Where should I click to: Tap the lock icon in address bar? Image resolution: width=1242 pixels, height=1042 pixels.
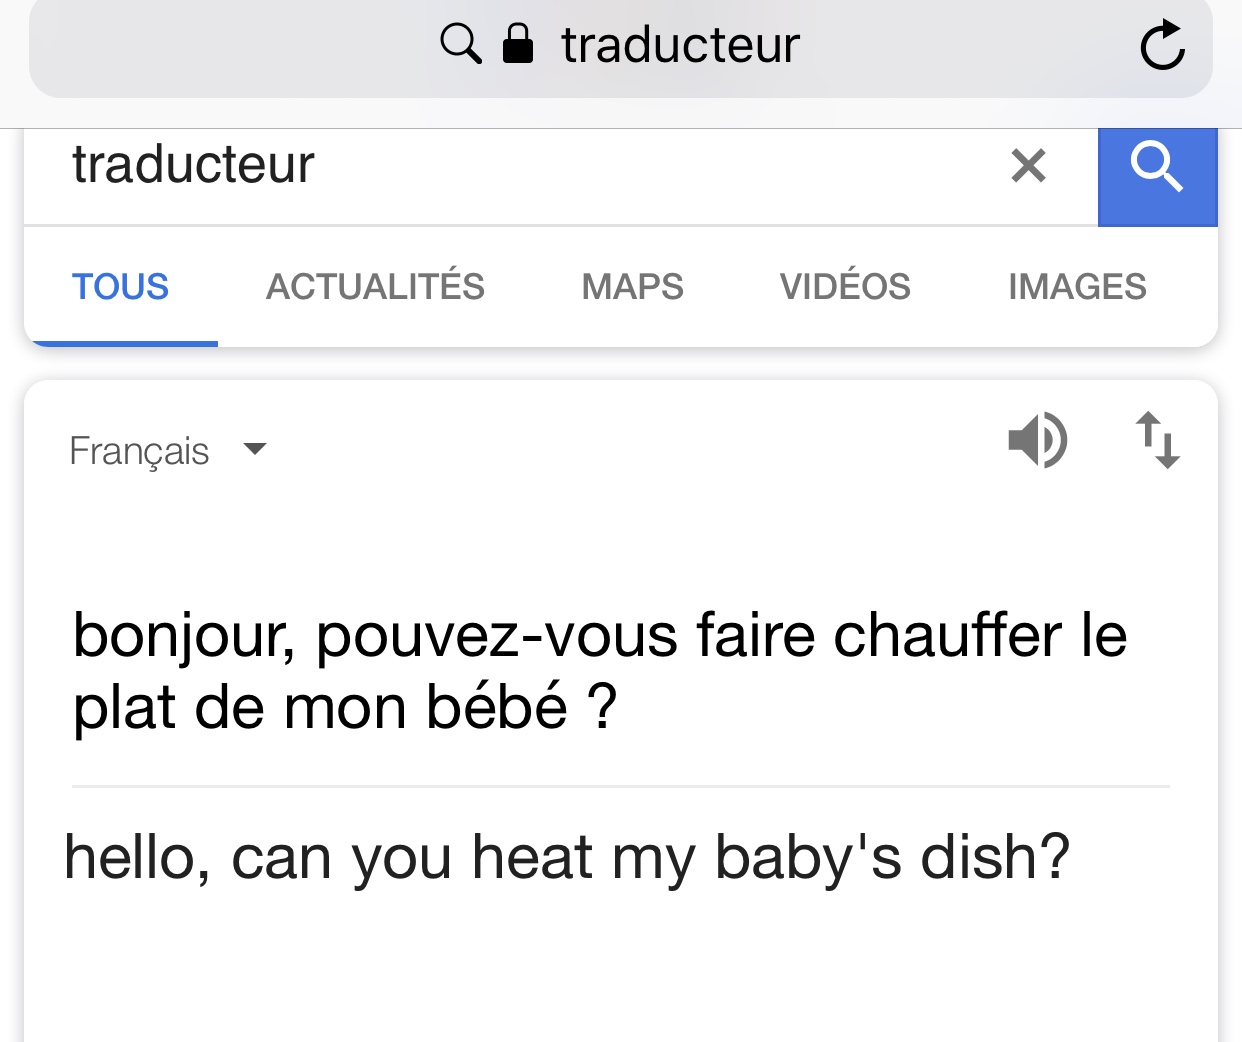click(x=517, y=44)
